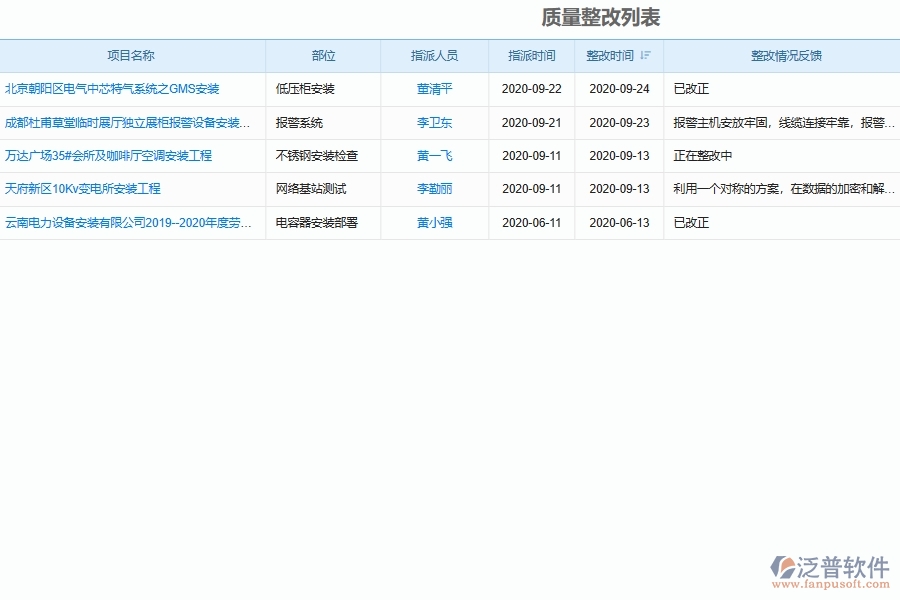
Task: View assignee 李卫东's details
Action: click(433, 122)
